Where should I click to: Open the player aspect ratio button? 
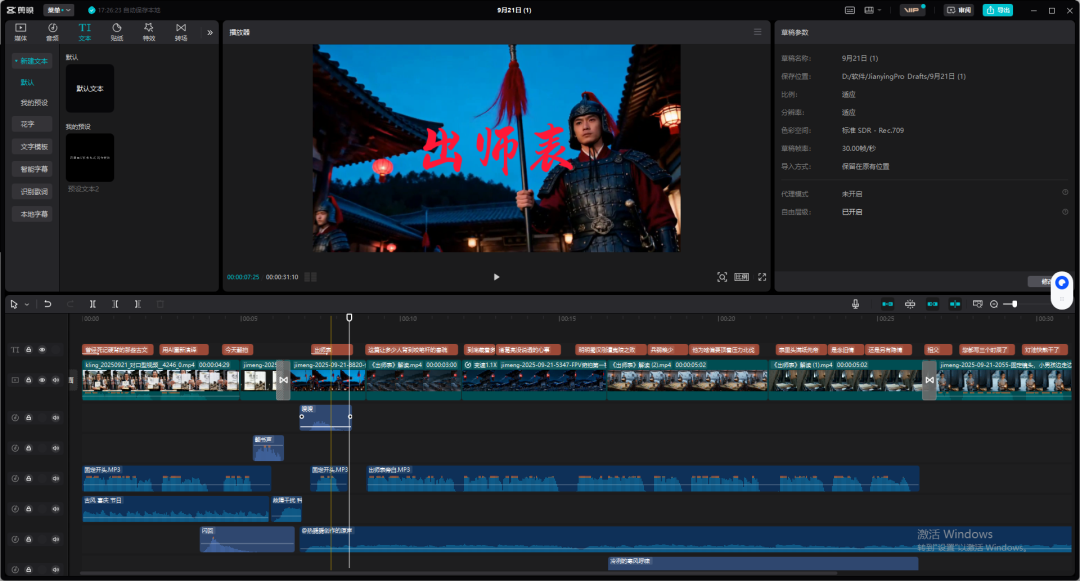pyautogui.click(x=742, y=277)
